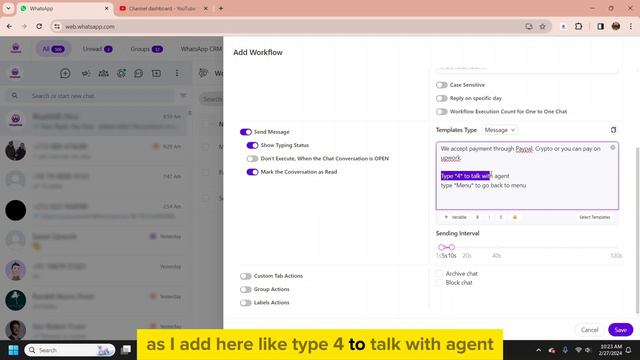Reload the web.whatsapp.com page
640x360 pixels.
[x=39, y=26]
